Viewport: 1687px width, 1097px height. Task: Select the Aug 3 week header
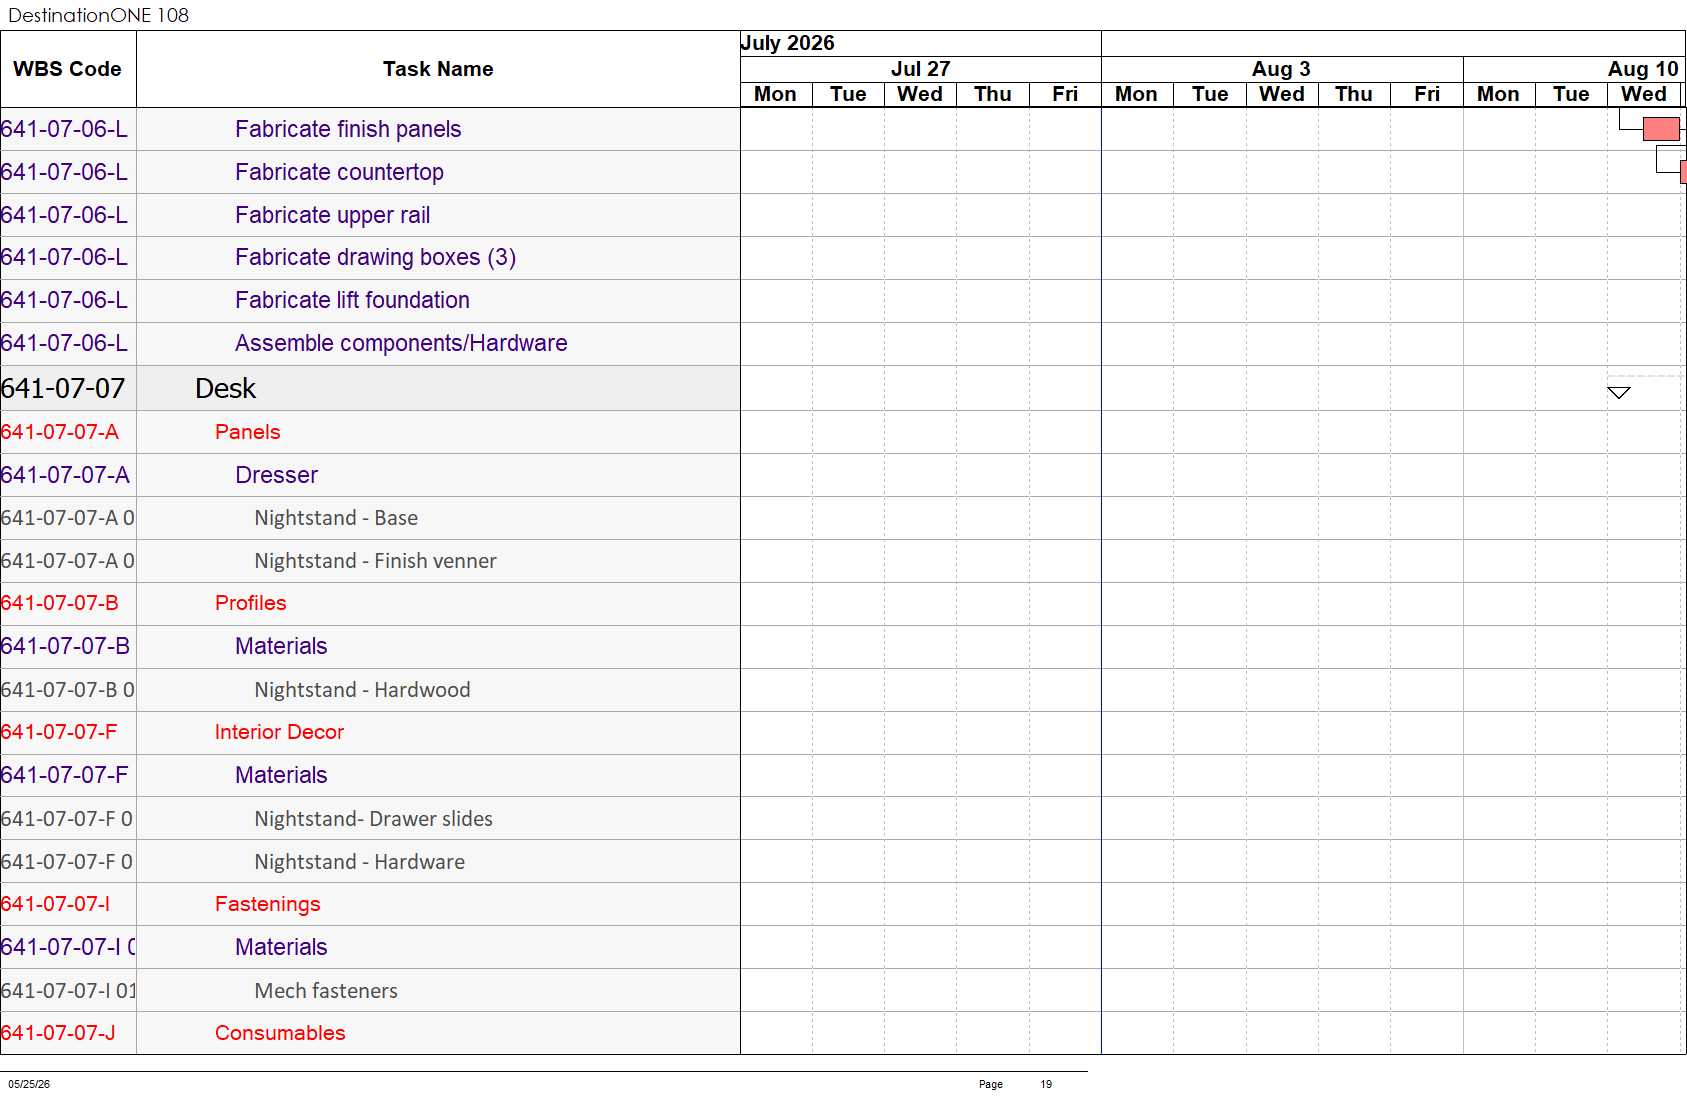(x=1282, y=69)
